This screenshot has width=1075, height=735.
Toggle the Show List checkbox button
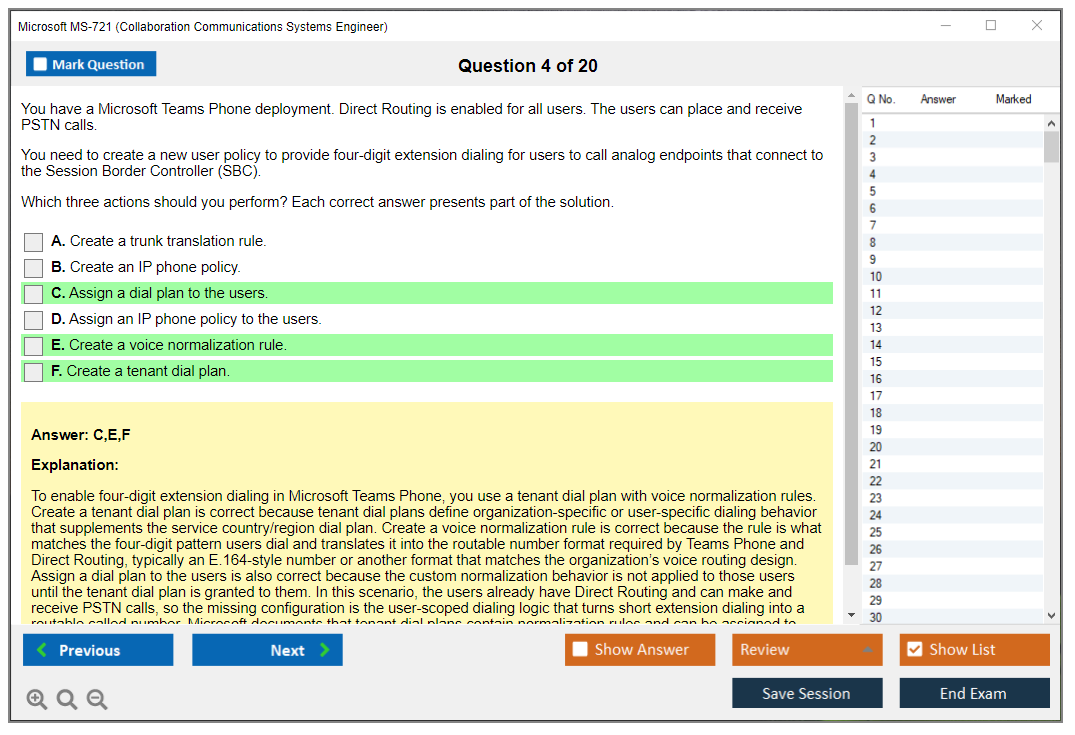click(x=974, y=649)
